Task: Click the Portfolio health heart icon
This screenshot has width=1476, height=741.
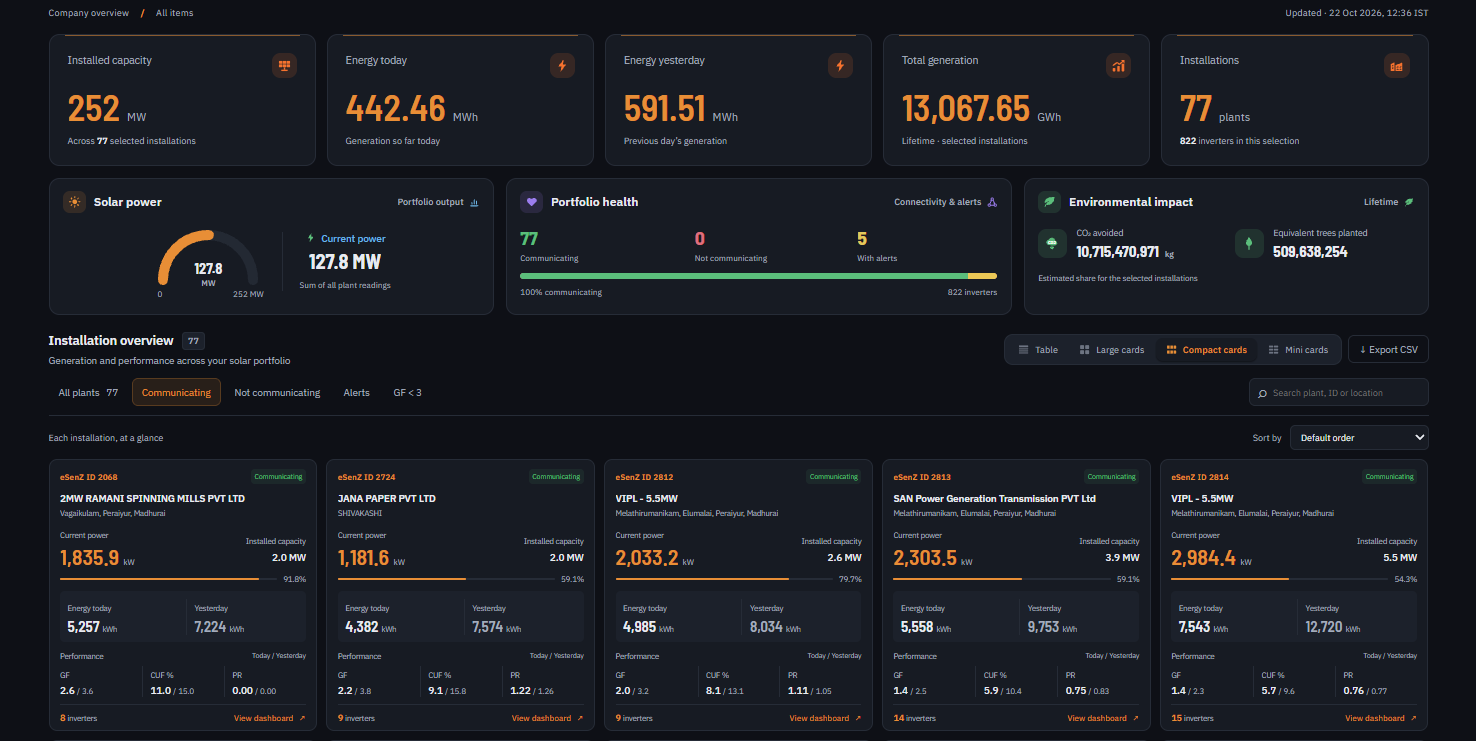Action: (532, 202)
